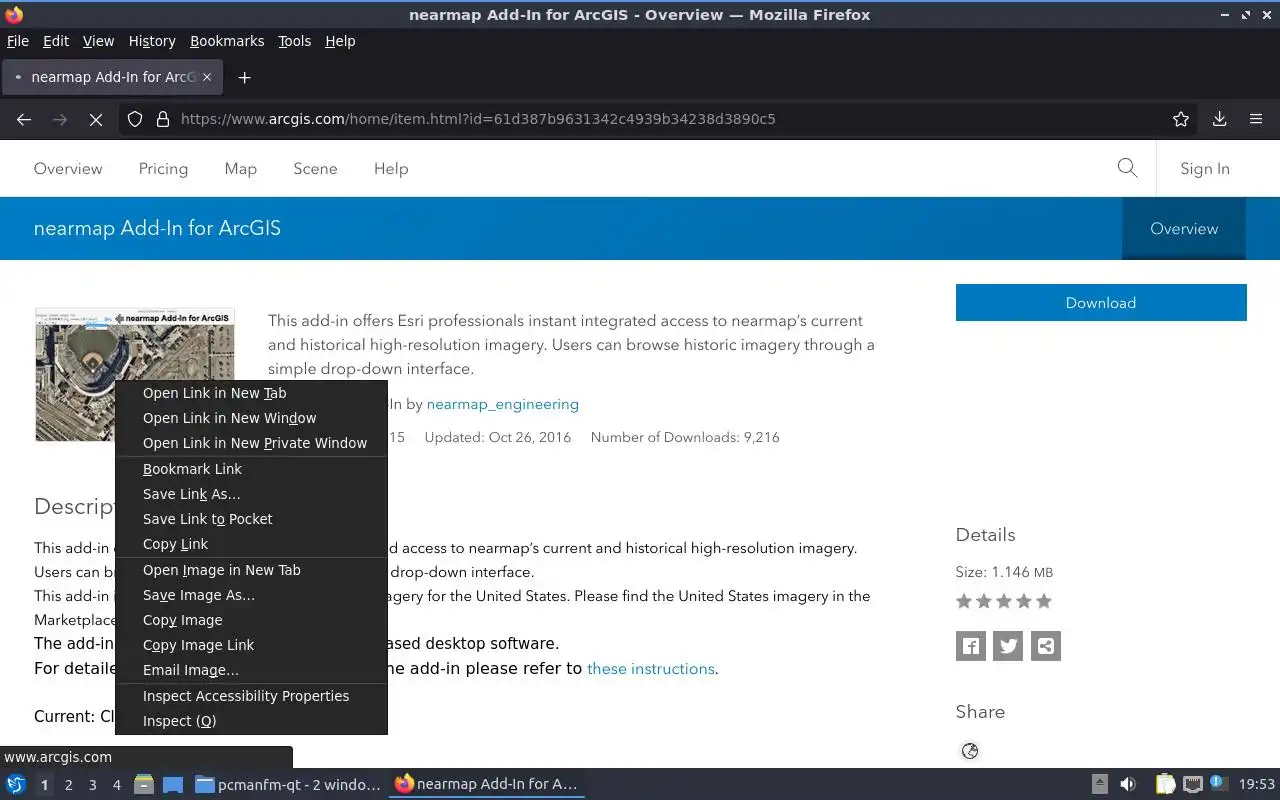1280x800 pixels.
Task: Select Copy Link
Action: click(251, 544)
